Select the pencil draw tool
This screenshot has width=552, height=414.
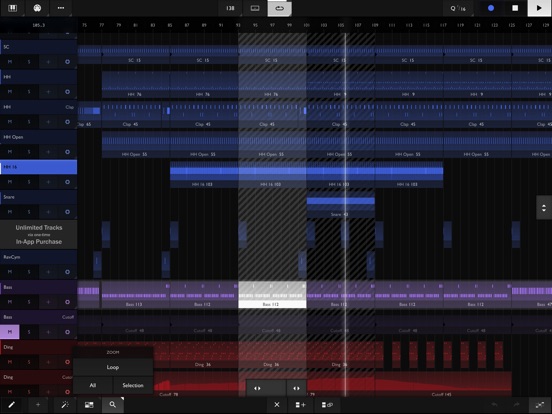11,405
